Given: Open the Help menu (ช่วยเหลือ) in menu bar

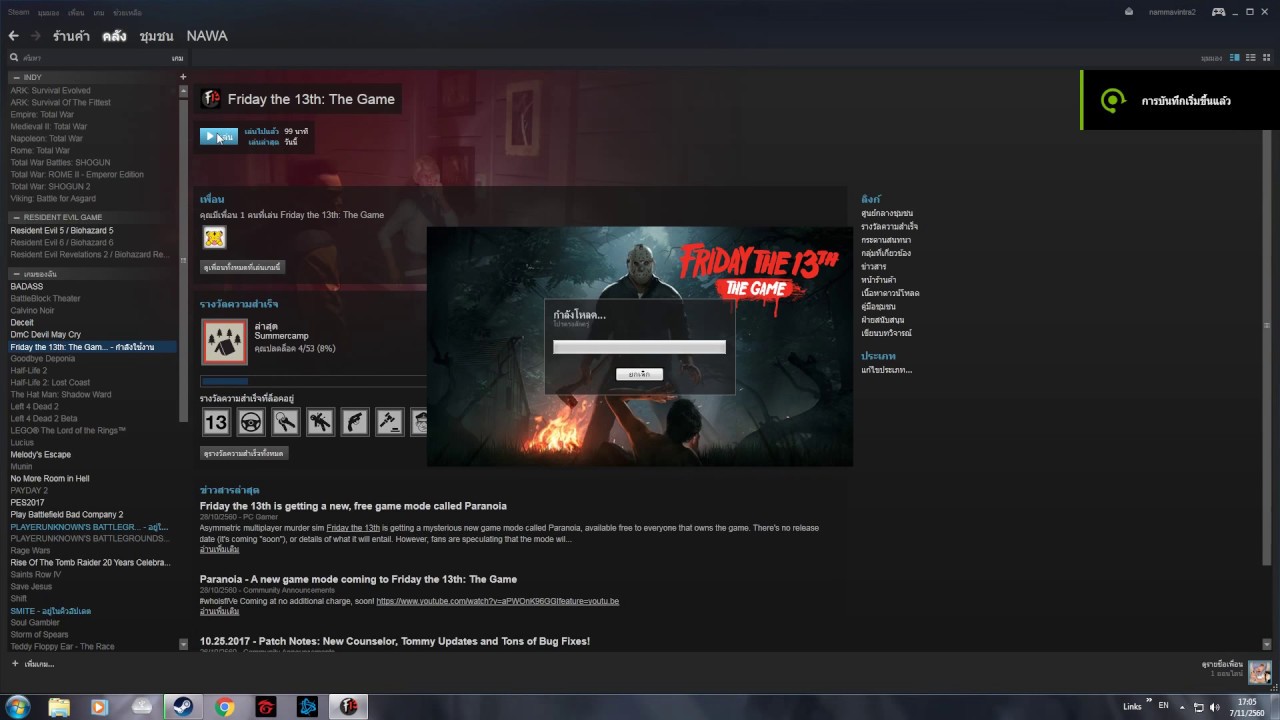Looking at the screenshot, I should click(127, 12).
